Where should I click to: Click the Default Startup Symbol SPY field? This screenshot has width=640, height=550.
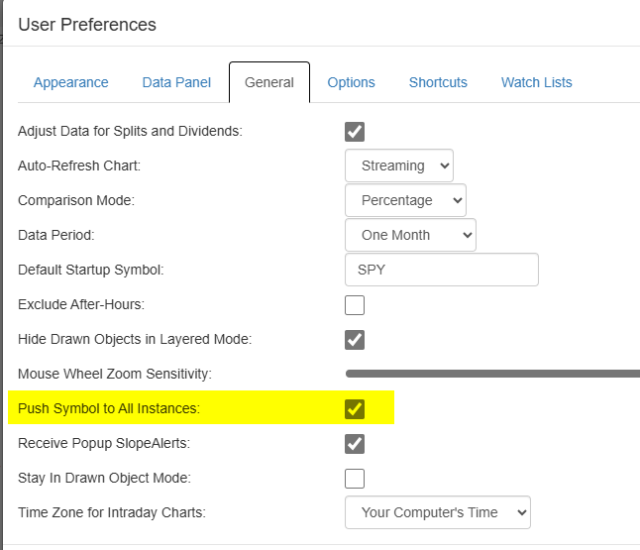point(441,270)
